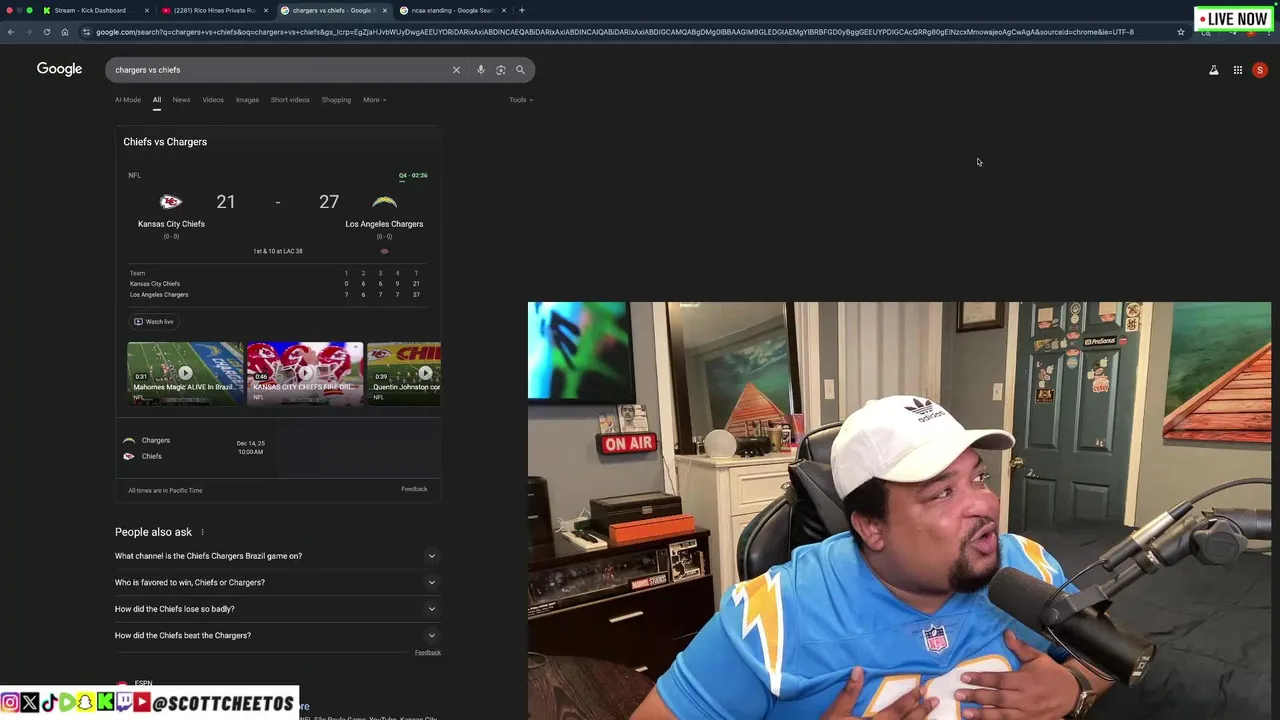Expand 'Who is favored to win, Chiefs or Chargers?'

coord(277,582)
